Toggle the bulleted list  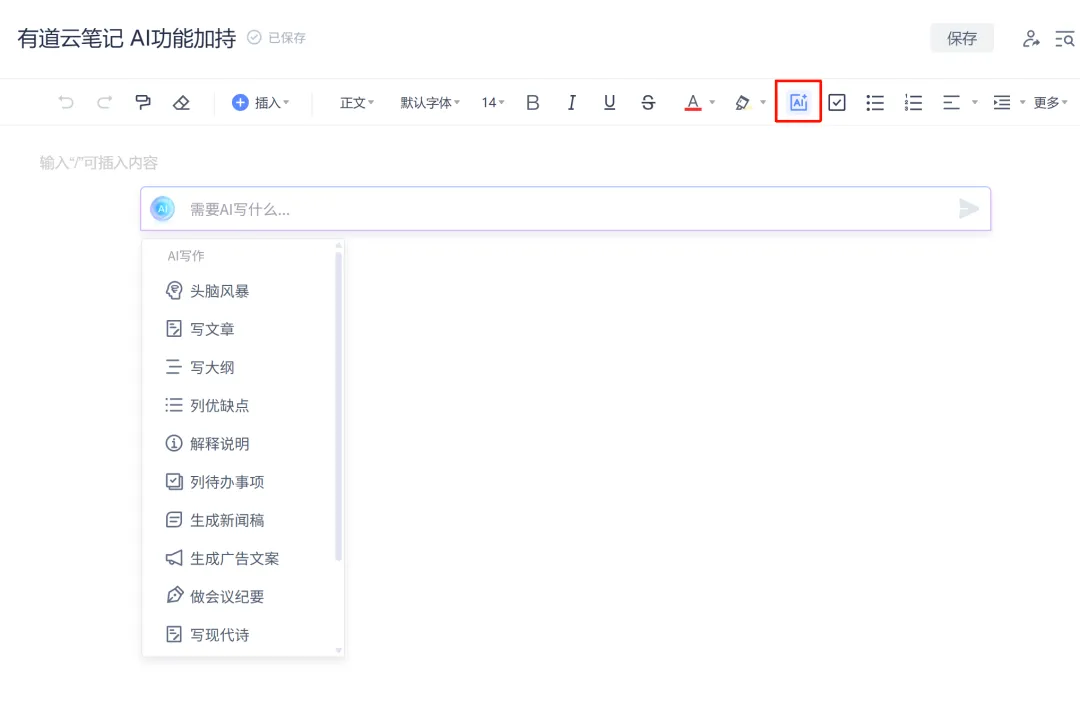pos(875,103)
